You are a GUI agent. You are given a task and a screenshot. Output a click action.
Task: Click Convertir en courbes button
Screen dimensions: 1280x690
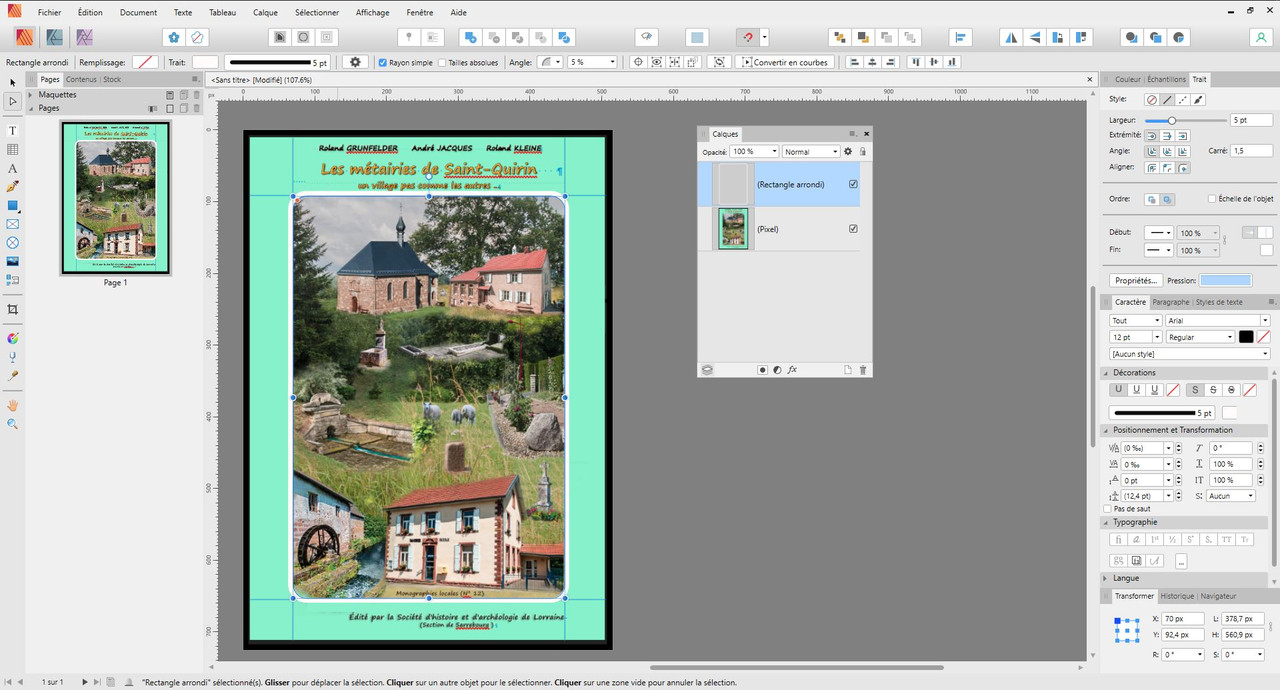click(785, 62)
